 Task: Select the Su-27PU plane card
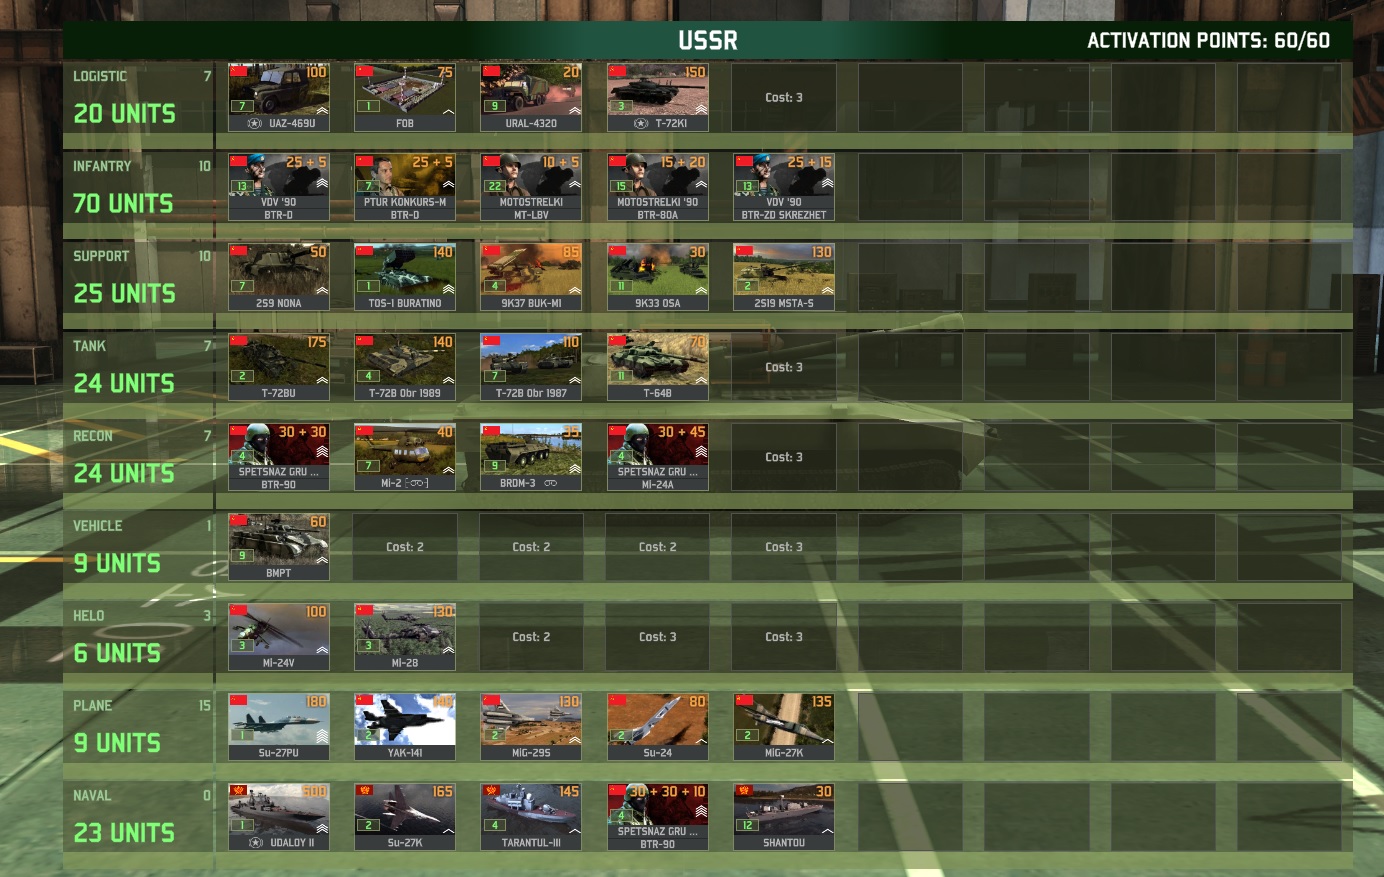278,725
